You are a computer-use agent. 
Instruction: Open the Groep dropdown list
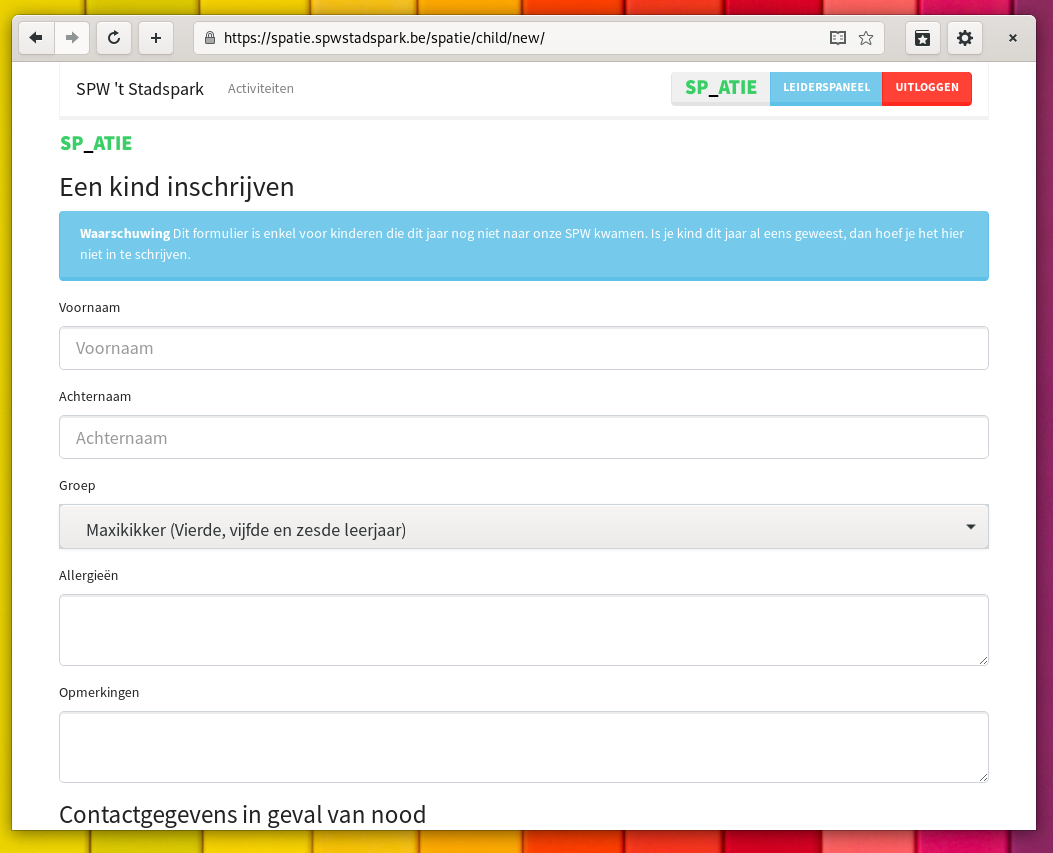500,528
